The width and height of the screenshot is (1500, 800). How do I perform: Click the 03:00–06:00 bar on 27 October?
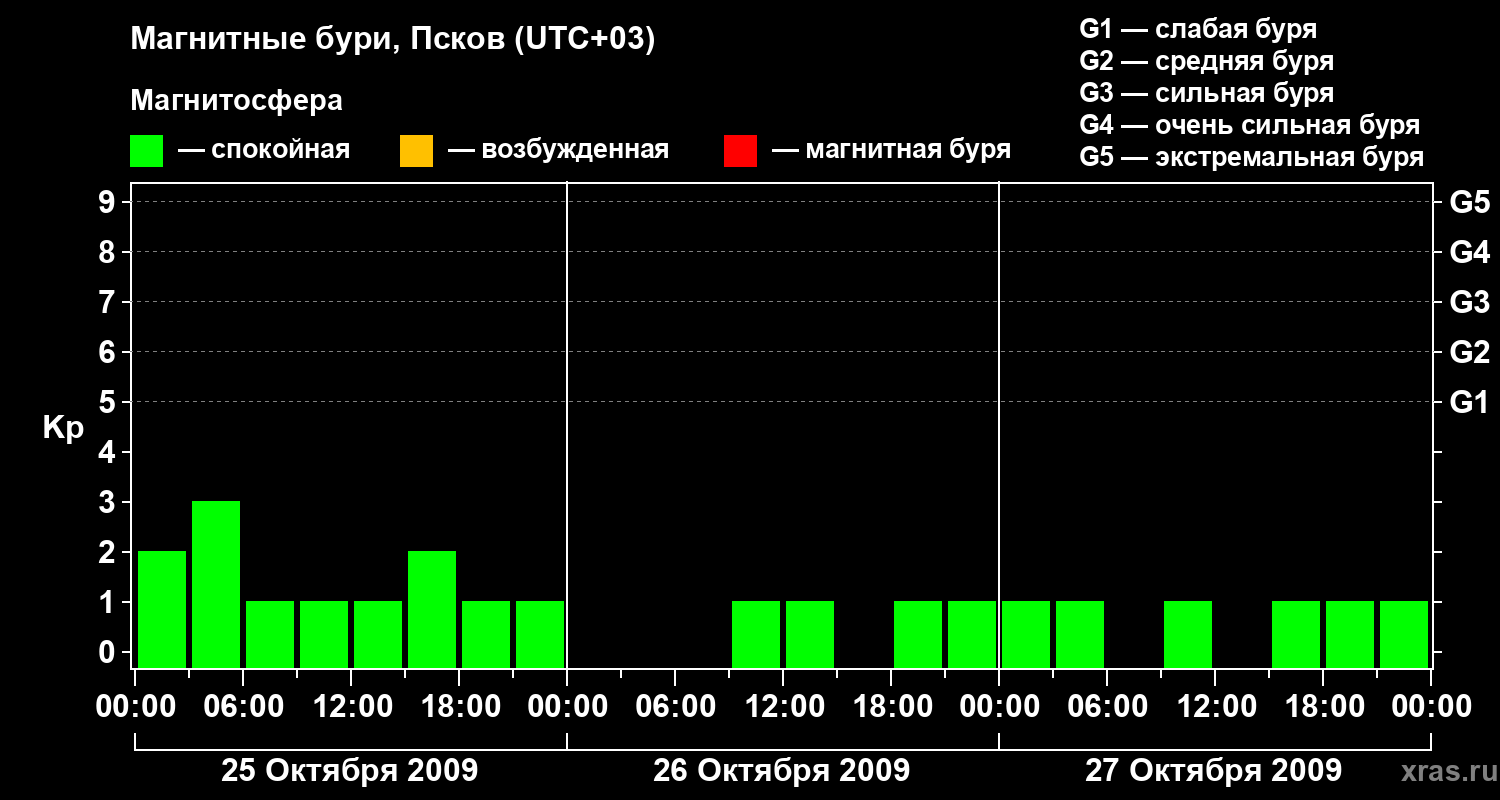click(1080, 634)
